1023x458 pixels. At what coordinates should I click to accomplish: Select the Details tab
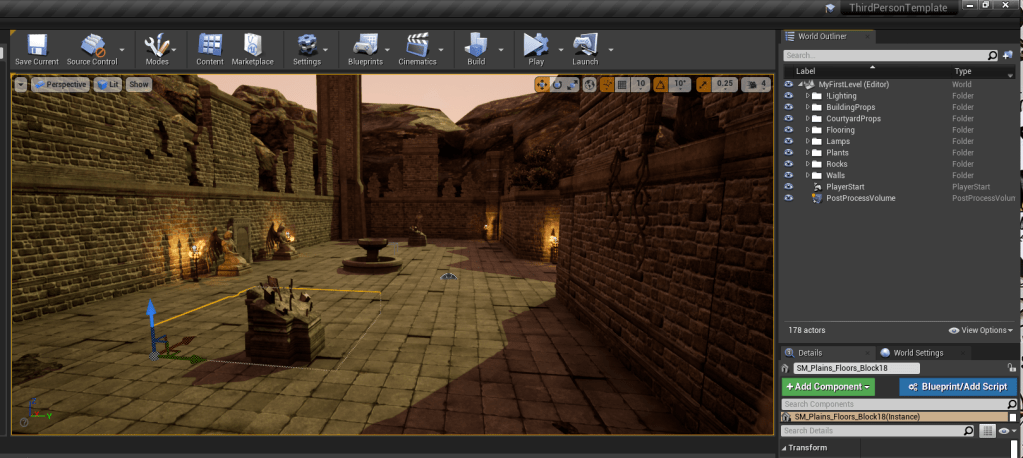(810, 353)
